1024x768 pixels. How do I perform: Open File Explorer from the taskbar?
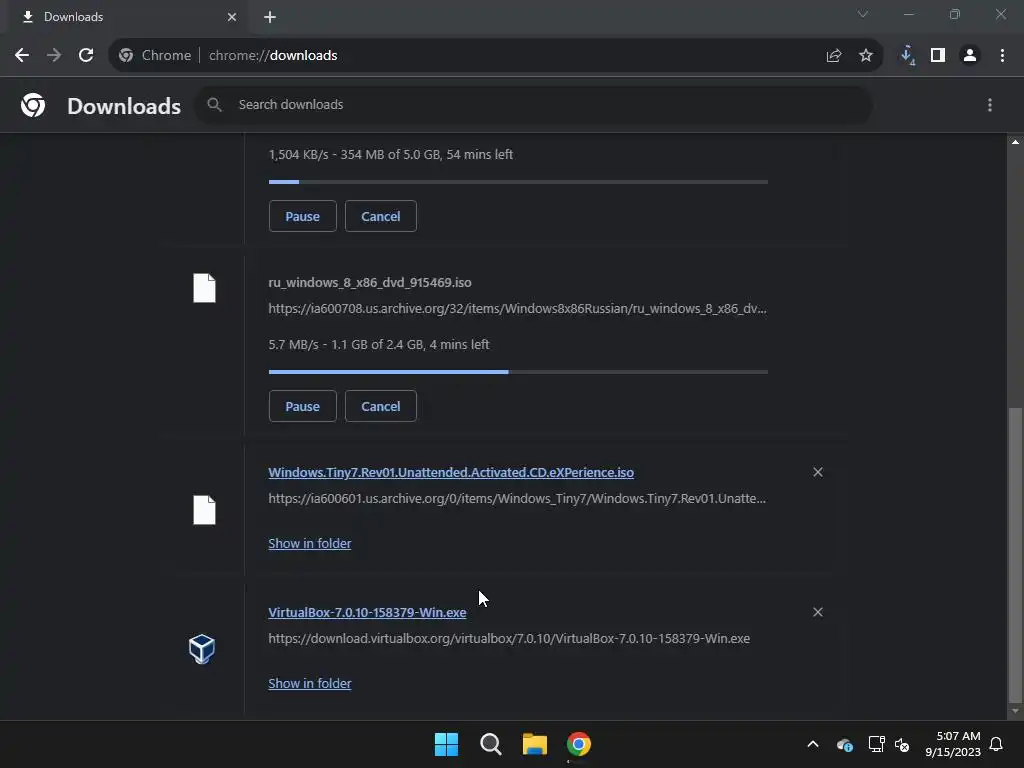click(x=534, y=744)
